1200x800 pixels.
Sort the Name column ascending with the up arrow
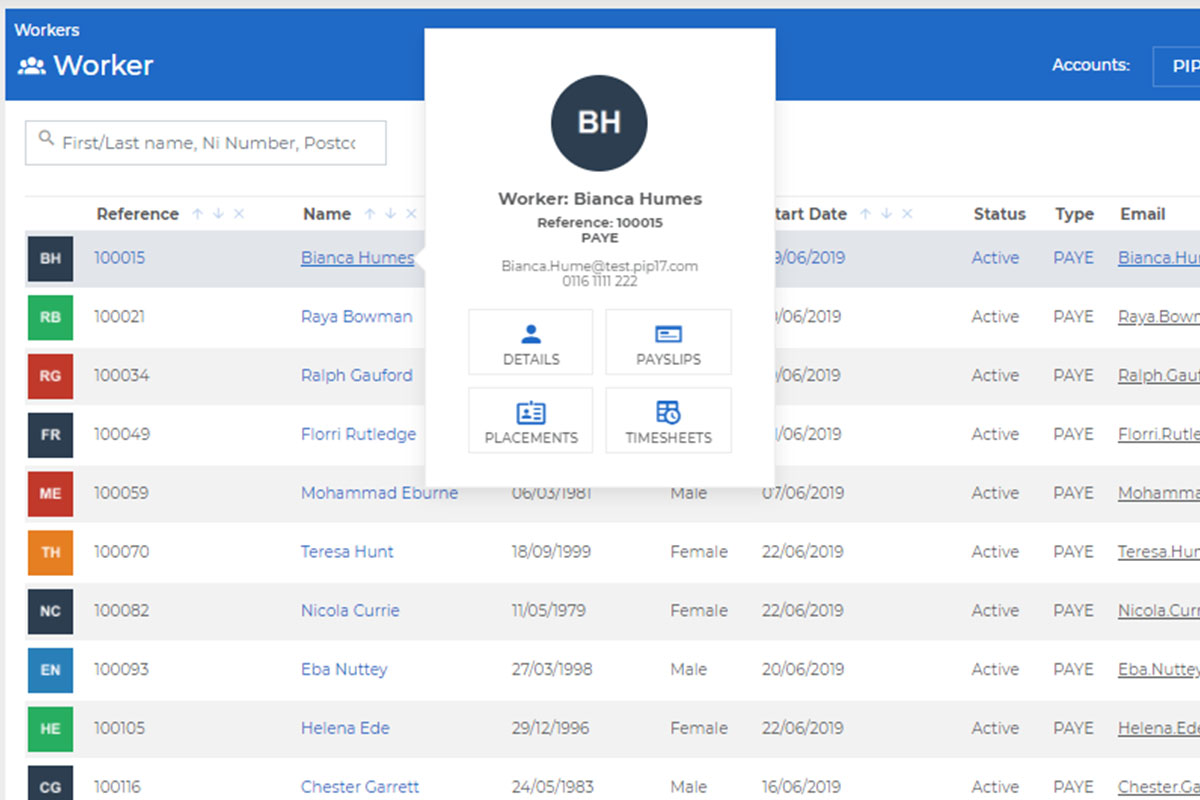[x=370, y=214]
